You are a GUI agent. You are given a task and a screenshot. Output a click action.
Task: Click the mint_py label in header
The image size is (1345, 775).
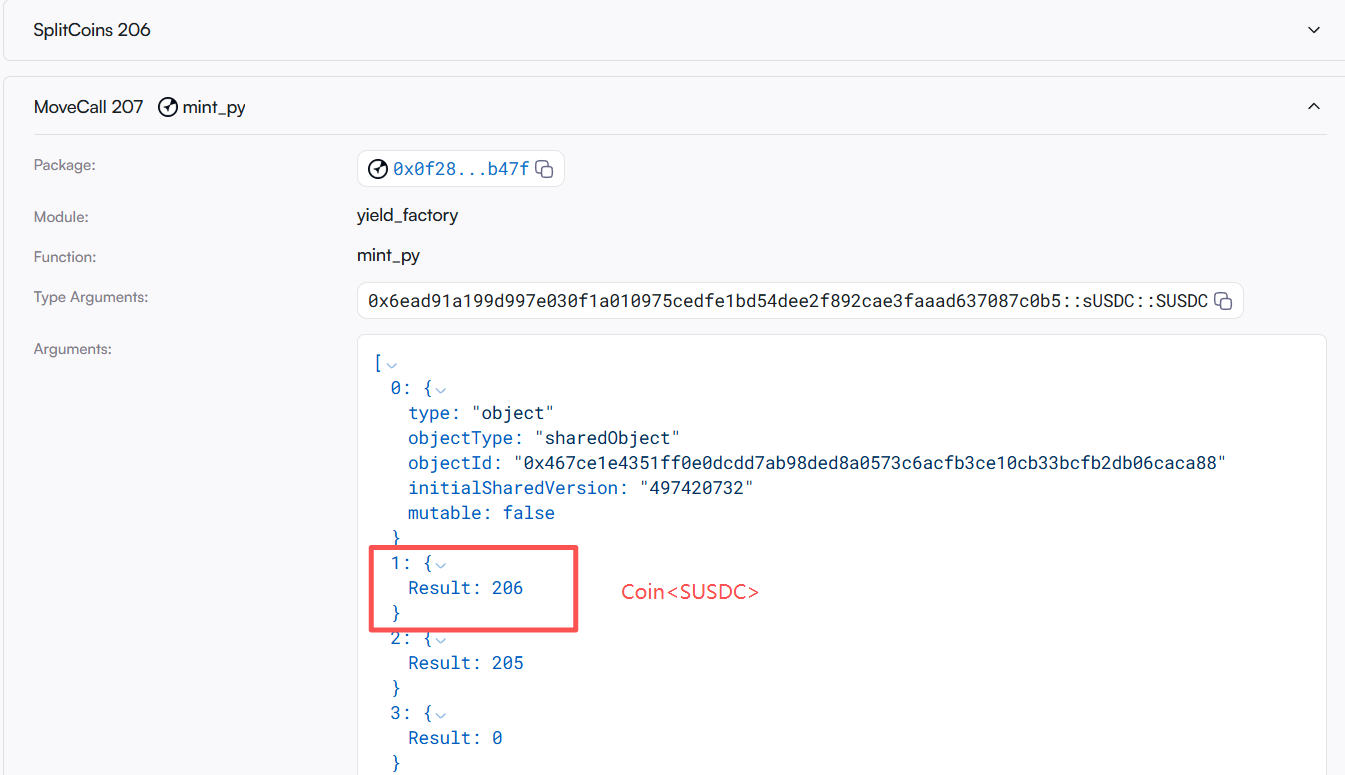pyautogui.click(x=214, y=107)
